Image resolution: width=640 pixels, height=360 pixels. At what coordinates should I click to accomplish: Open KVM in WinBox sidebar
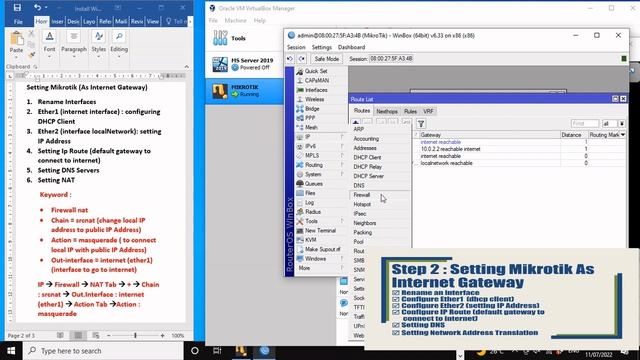point(311,240)
